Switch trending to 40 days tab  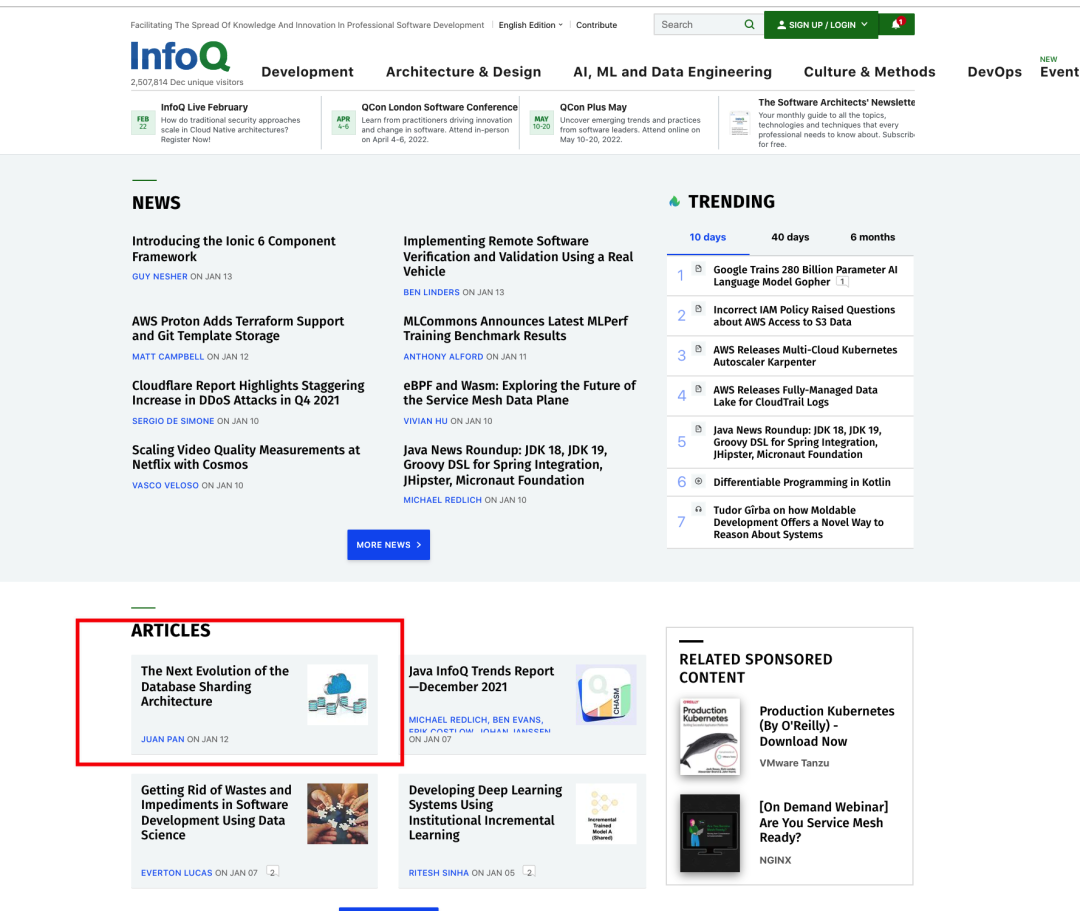[790, 237]
